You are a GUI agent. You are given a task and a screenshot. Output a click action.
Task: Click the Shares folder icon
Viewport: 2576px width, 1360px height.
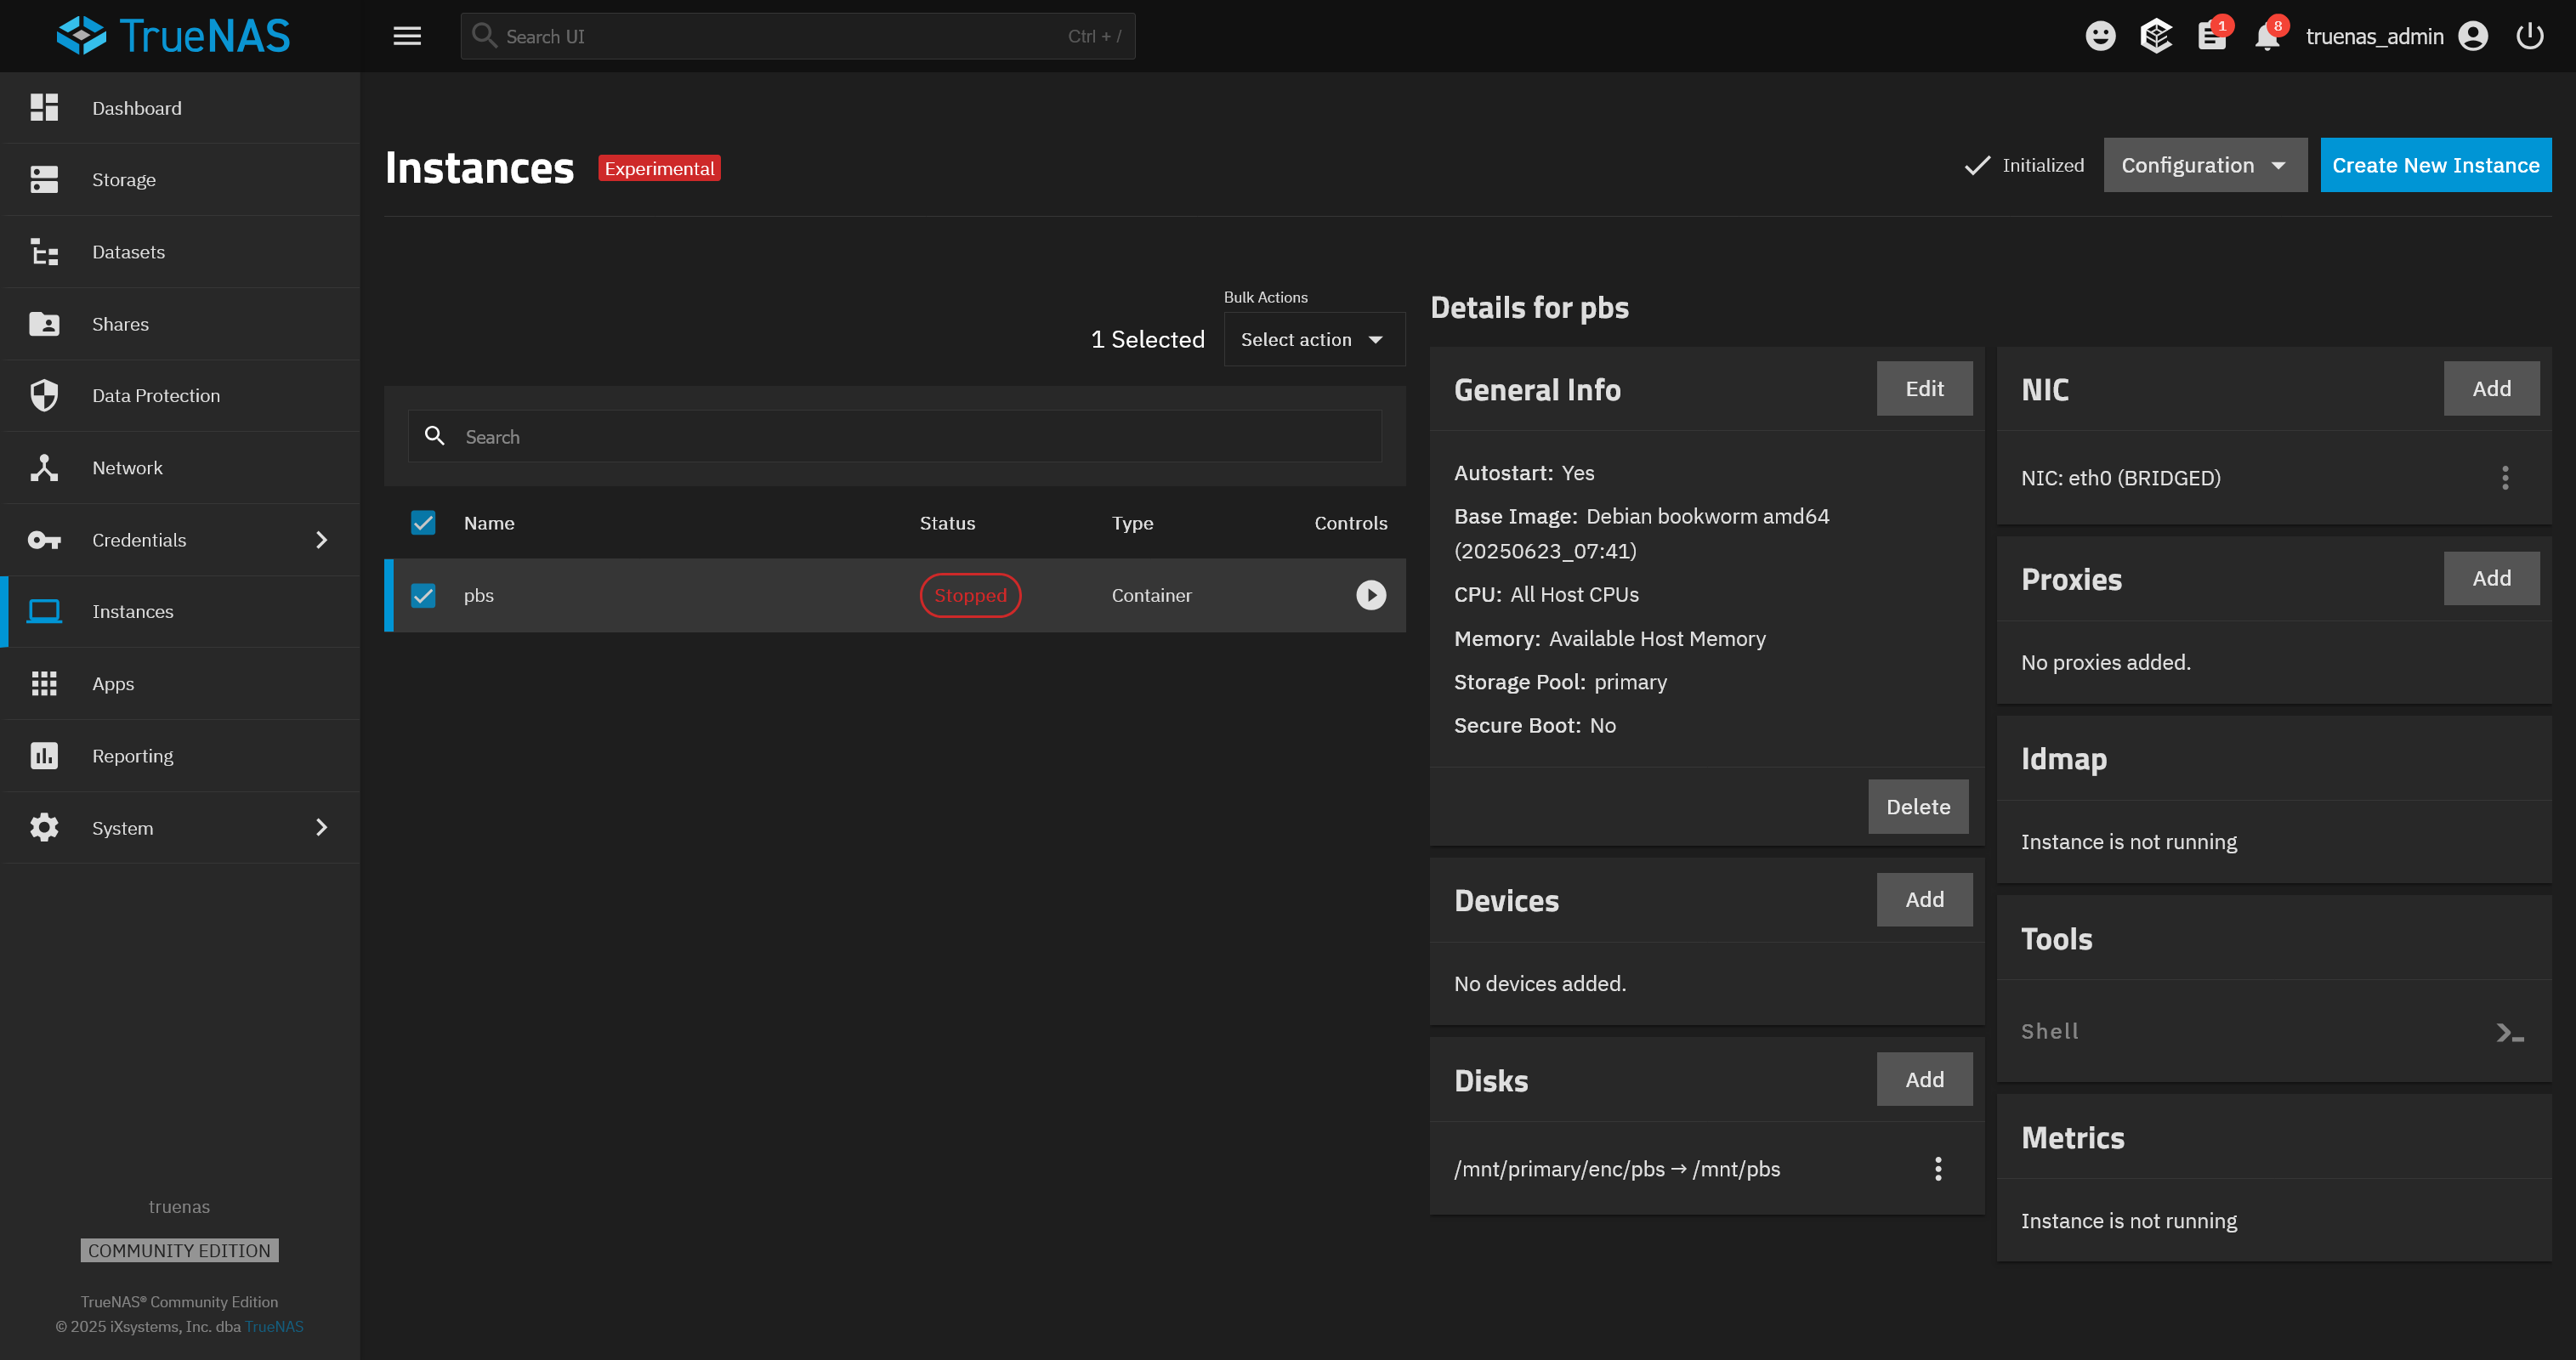[x=44, y=324]
